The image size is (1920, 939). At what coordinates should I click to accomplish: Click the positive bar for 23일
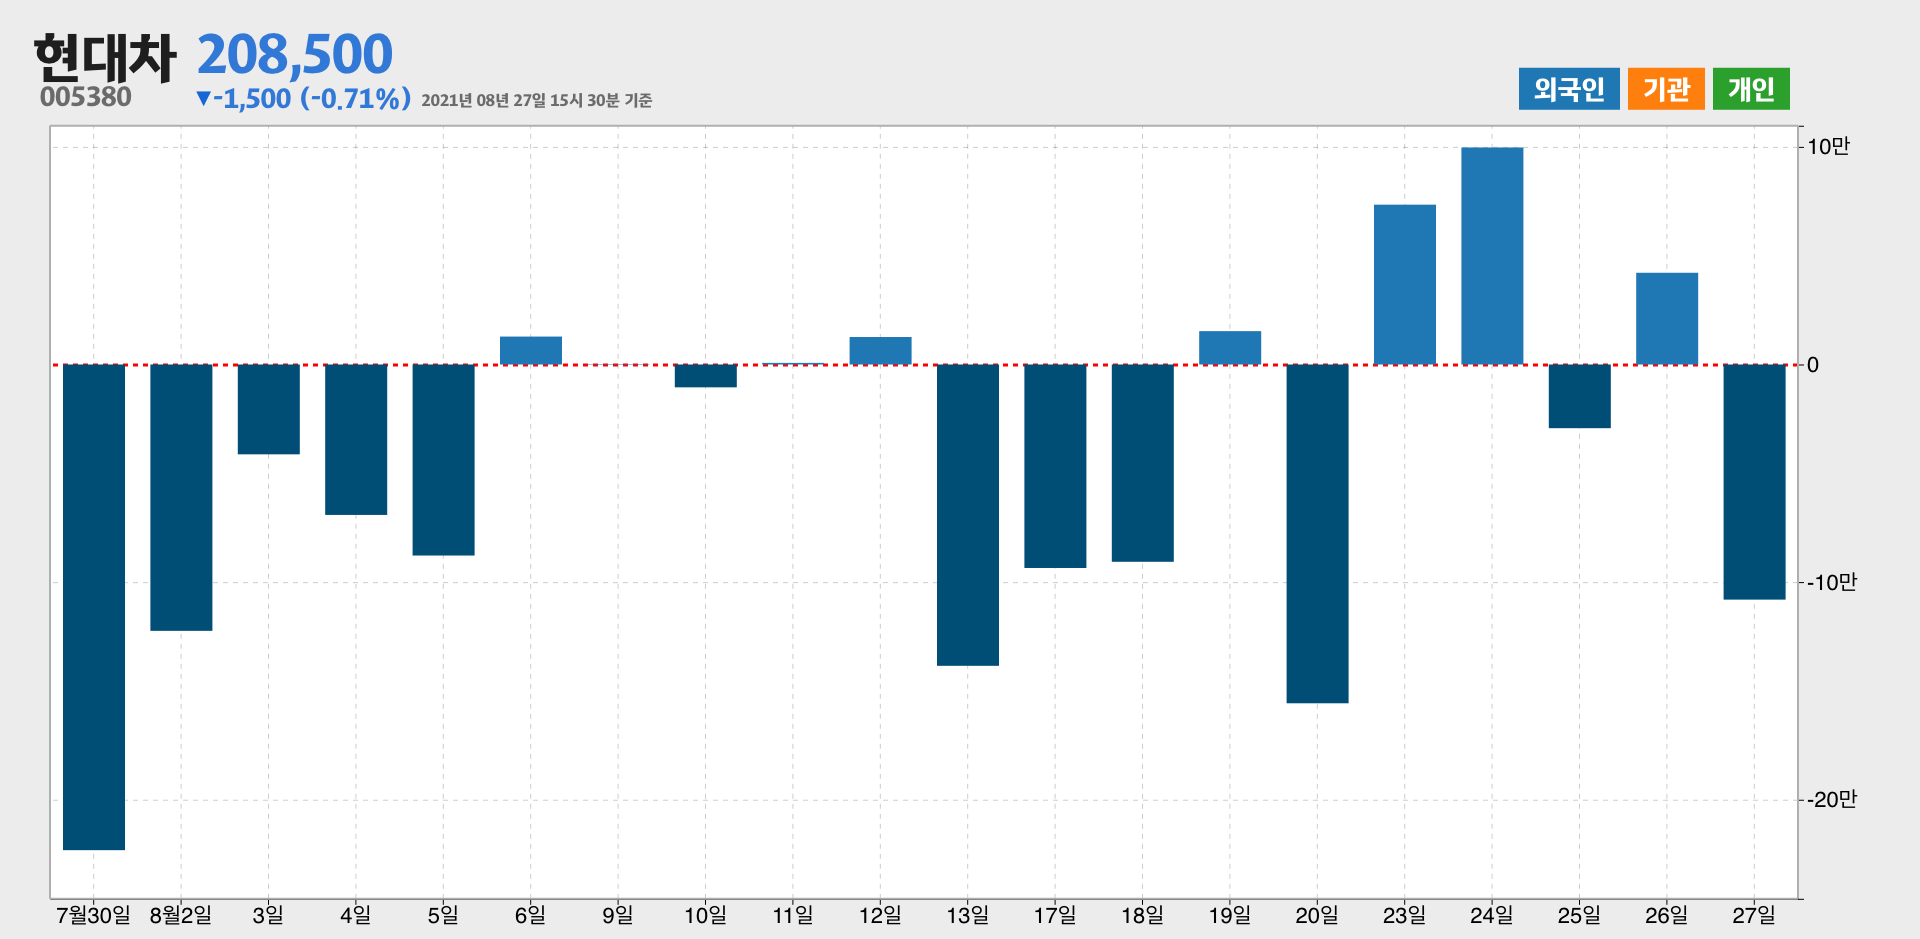[1405, 285]
